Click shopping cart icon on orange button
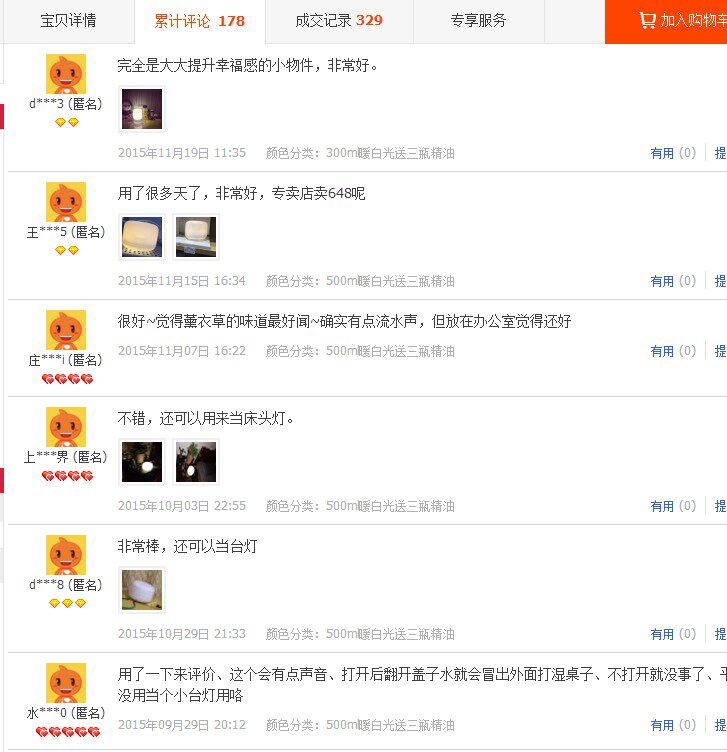 tap(647, 20)
